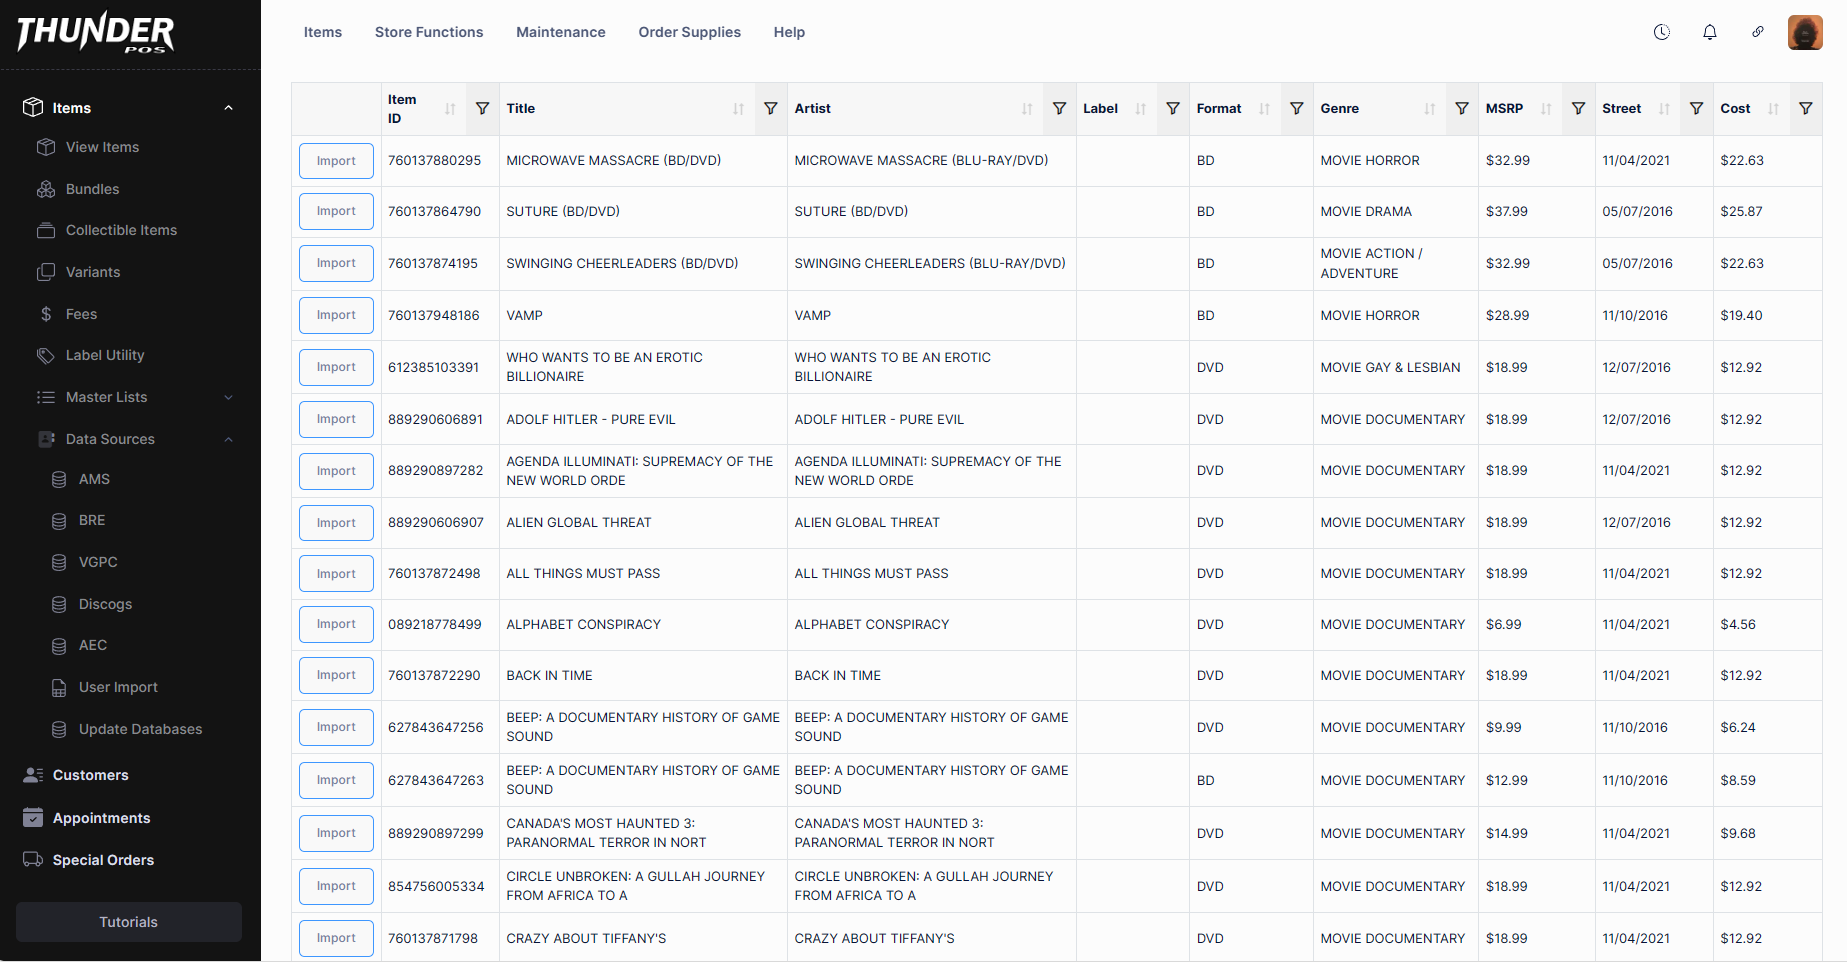Click the Tutorials button

click(128, 922)
